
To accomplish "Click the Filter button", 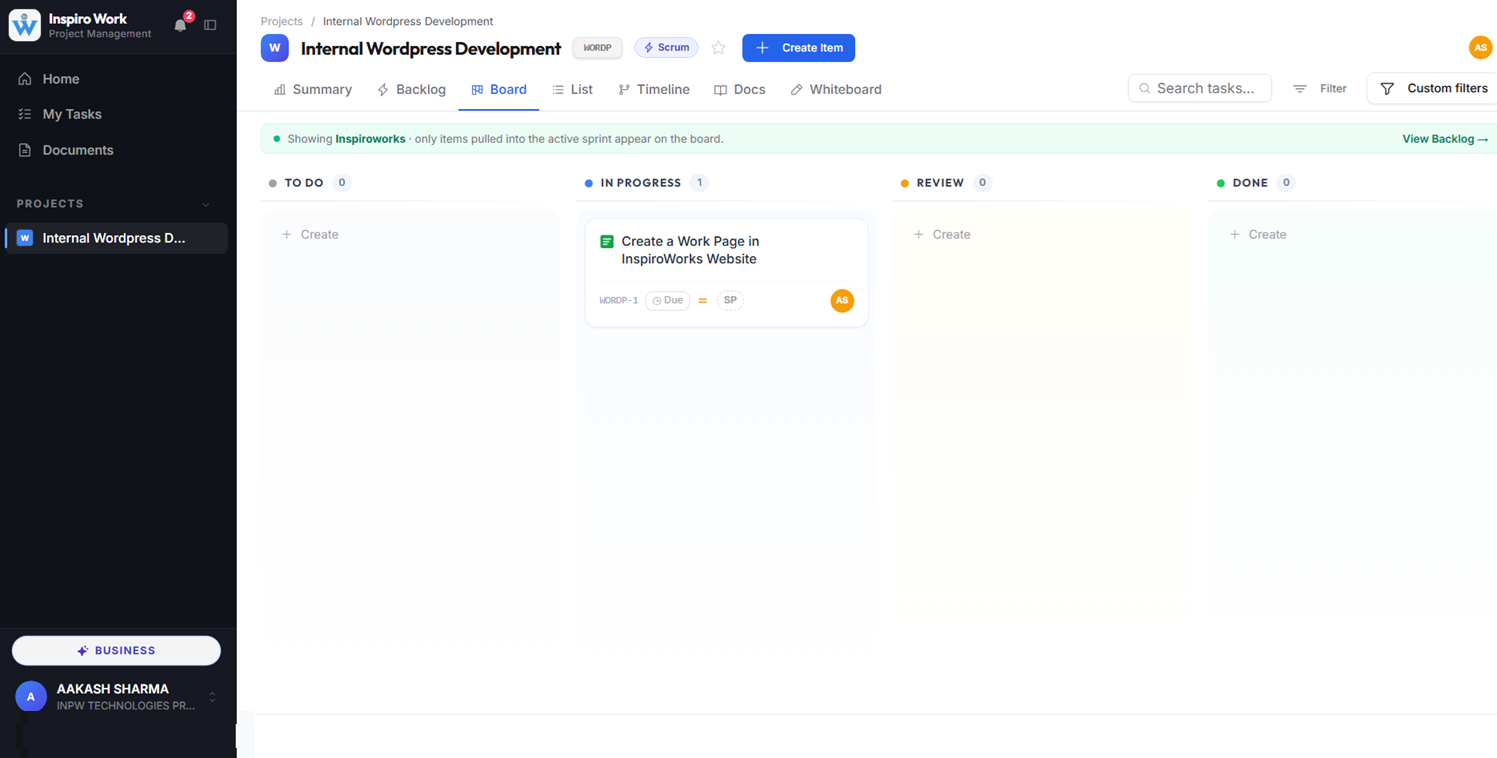I will (x=1320, y=88).
